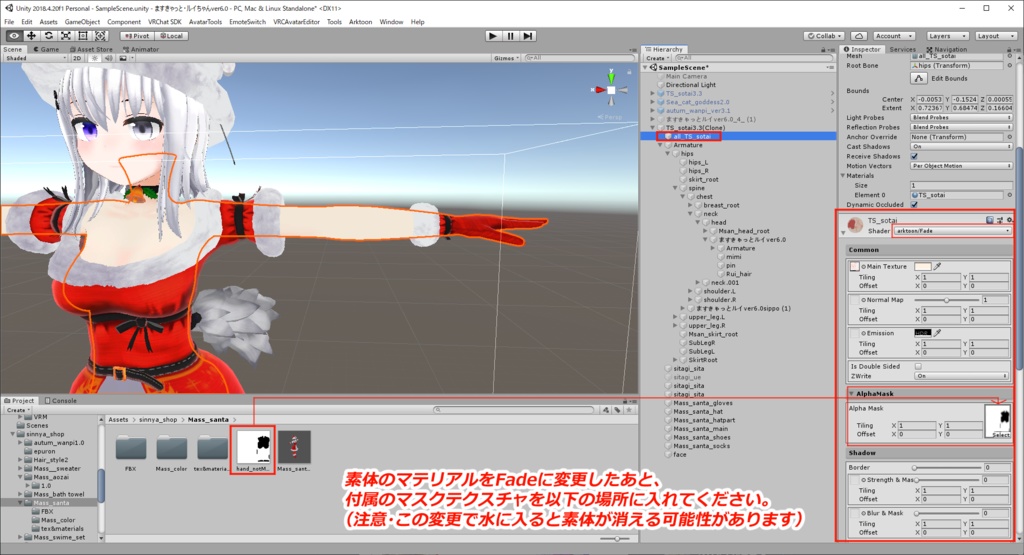
Task: Open the VRChat SDK menu
Action: pyautogui.click(x=165, y=22)
